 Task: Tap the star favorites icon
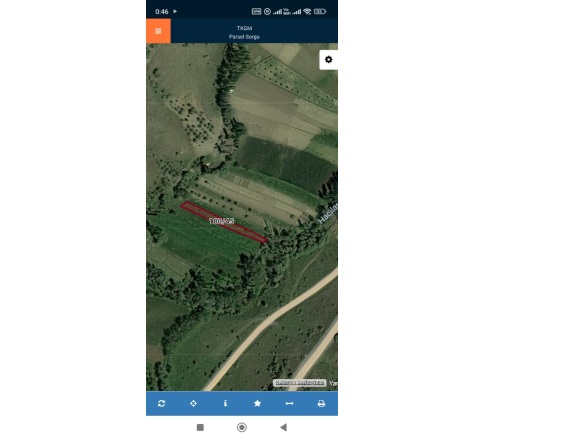[x=257, y=403]
